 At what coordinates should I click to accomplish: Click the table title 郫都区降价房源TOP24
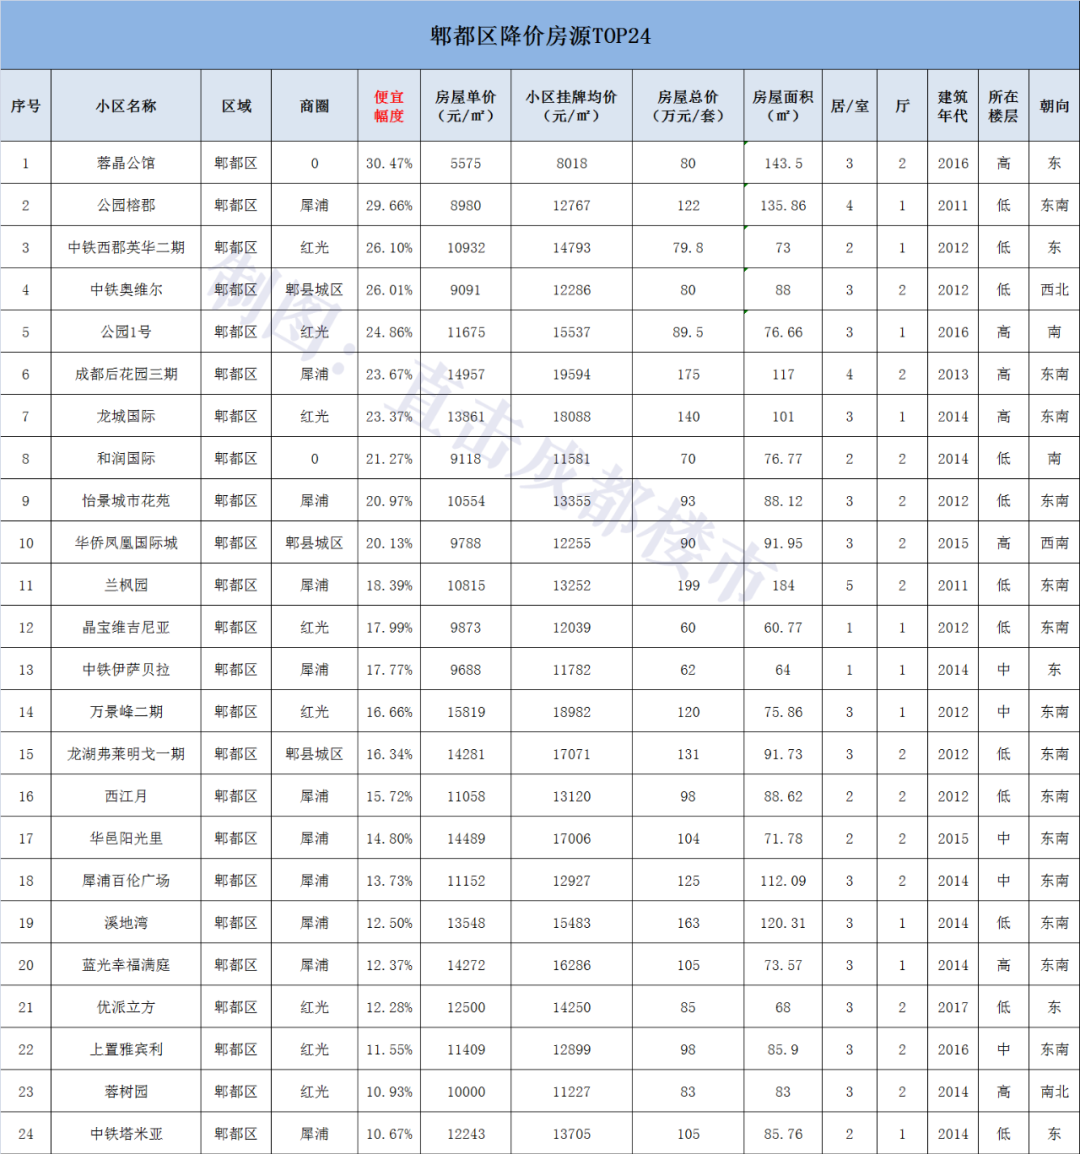(x=540, y=35)
